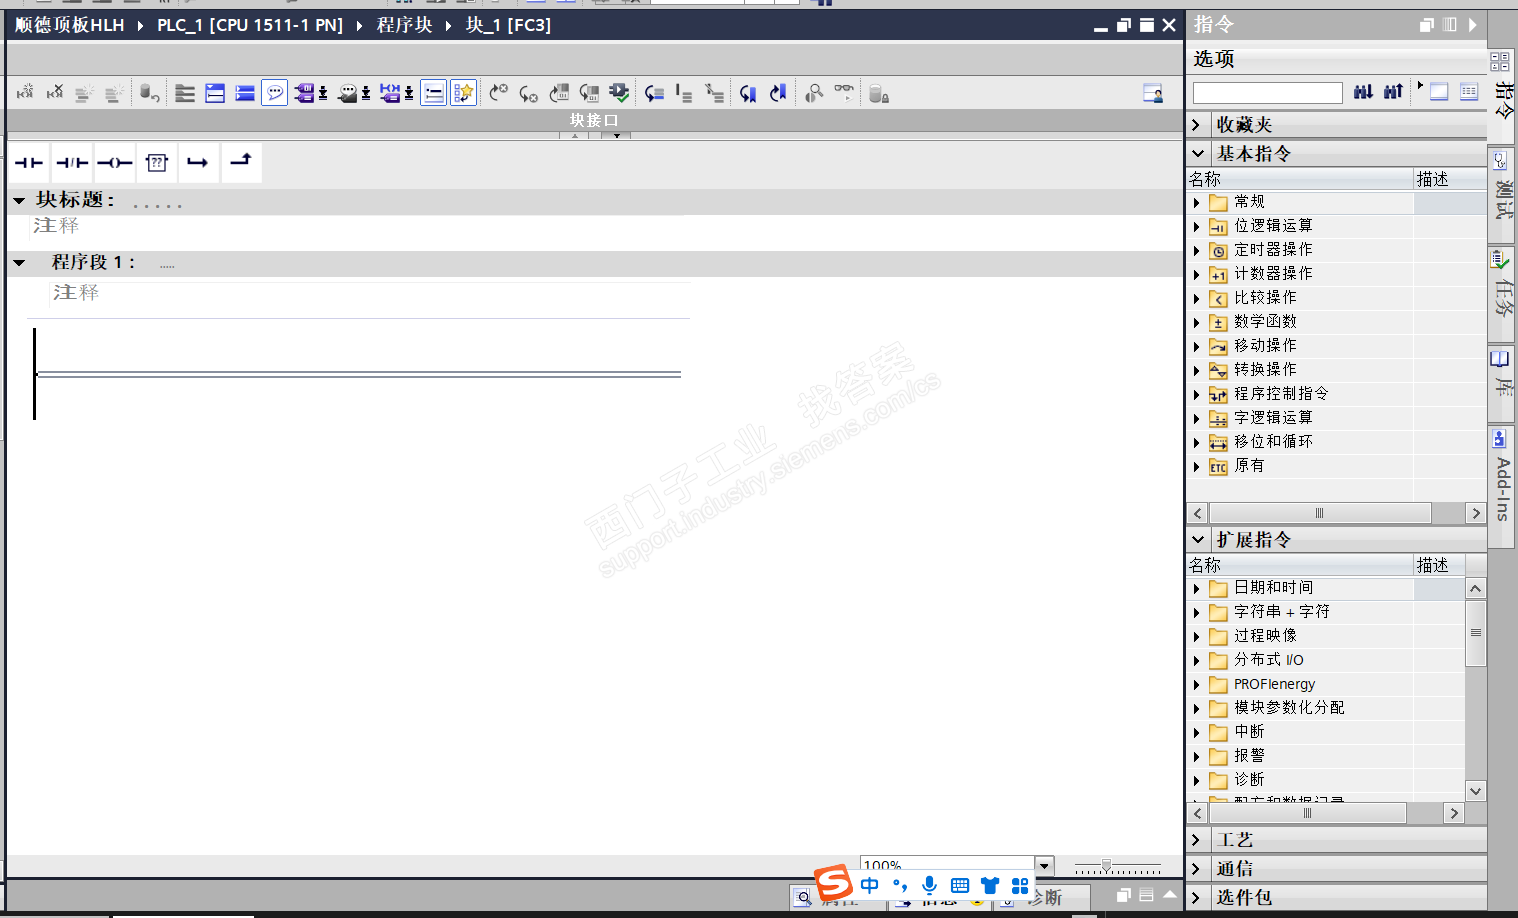This screenshot has width=1518, height=918.
Task: Click the compile check icon with green checkmark
Action: [x=620, y=93]
